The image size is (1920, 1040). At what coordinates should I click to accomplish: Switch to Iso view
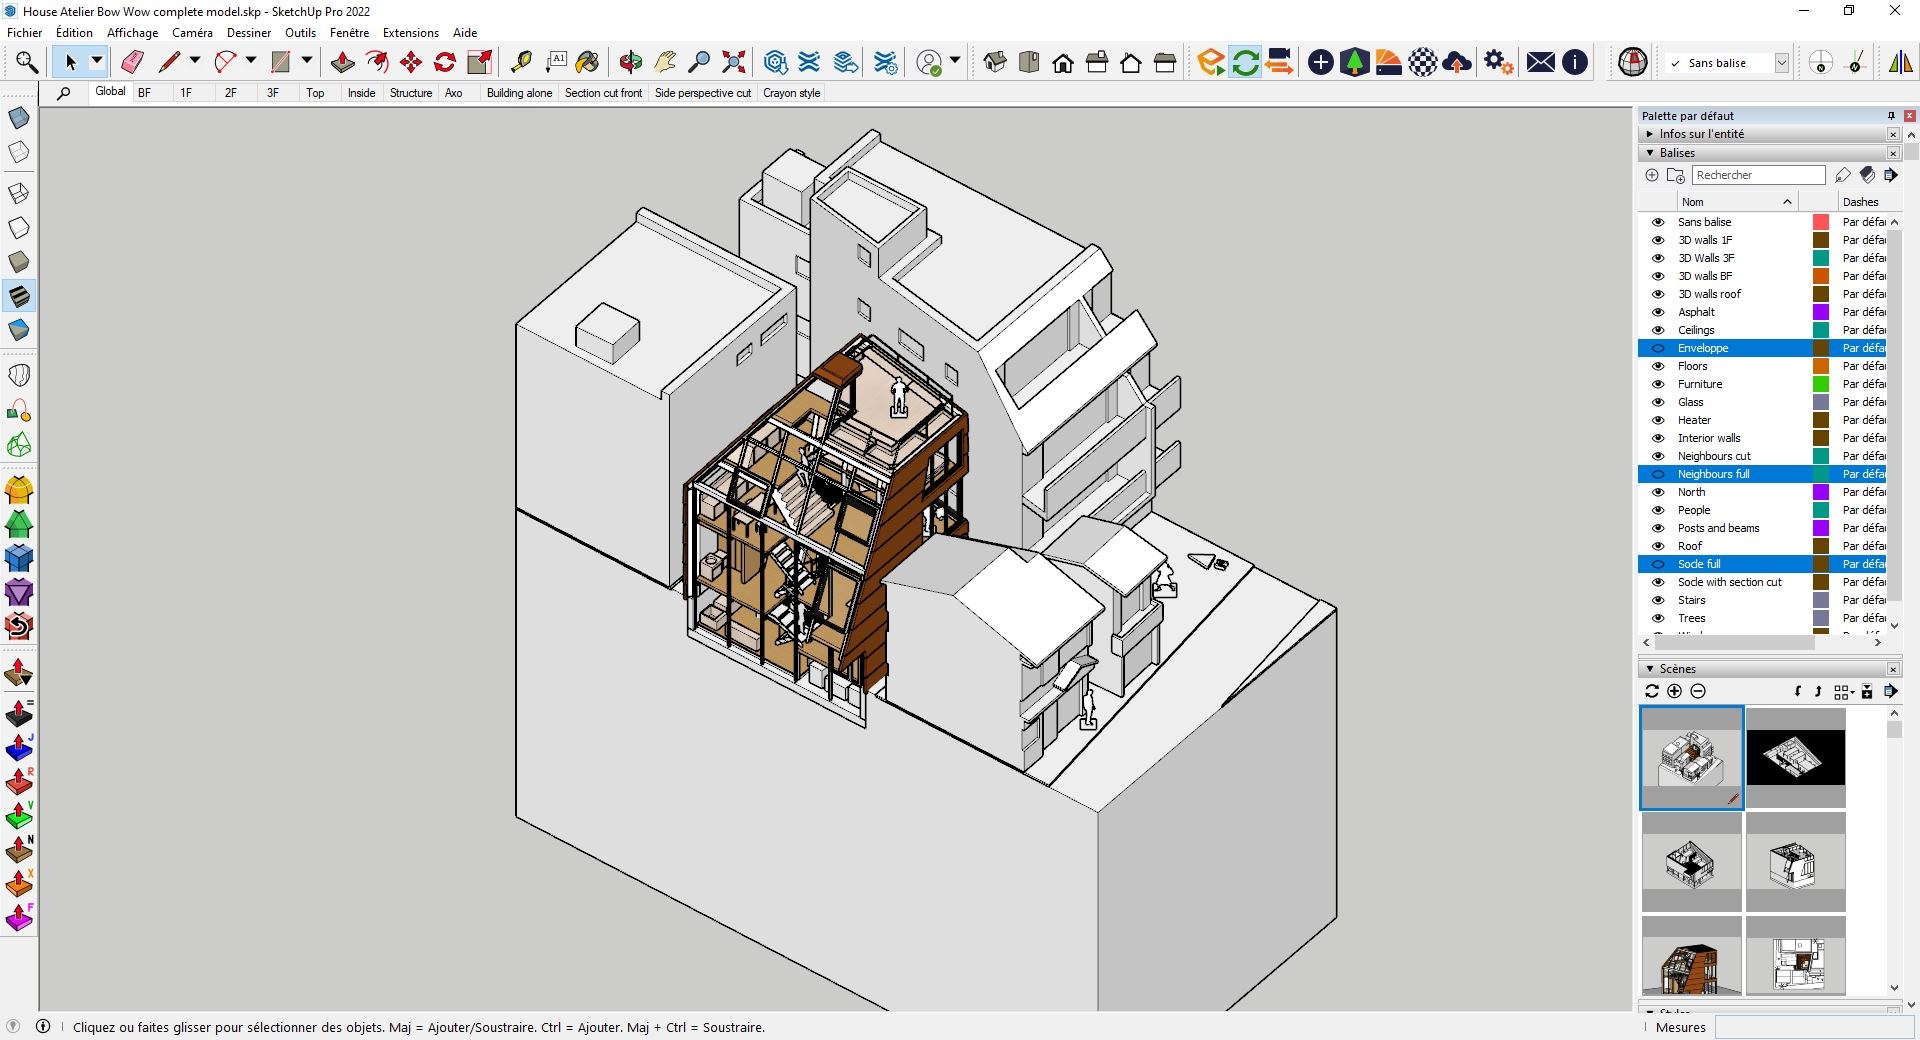pos(995,62)
